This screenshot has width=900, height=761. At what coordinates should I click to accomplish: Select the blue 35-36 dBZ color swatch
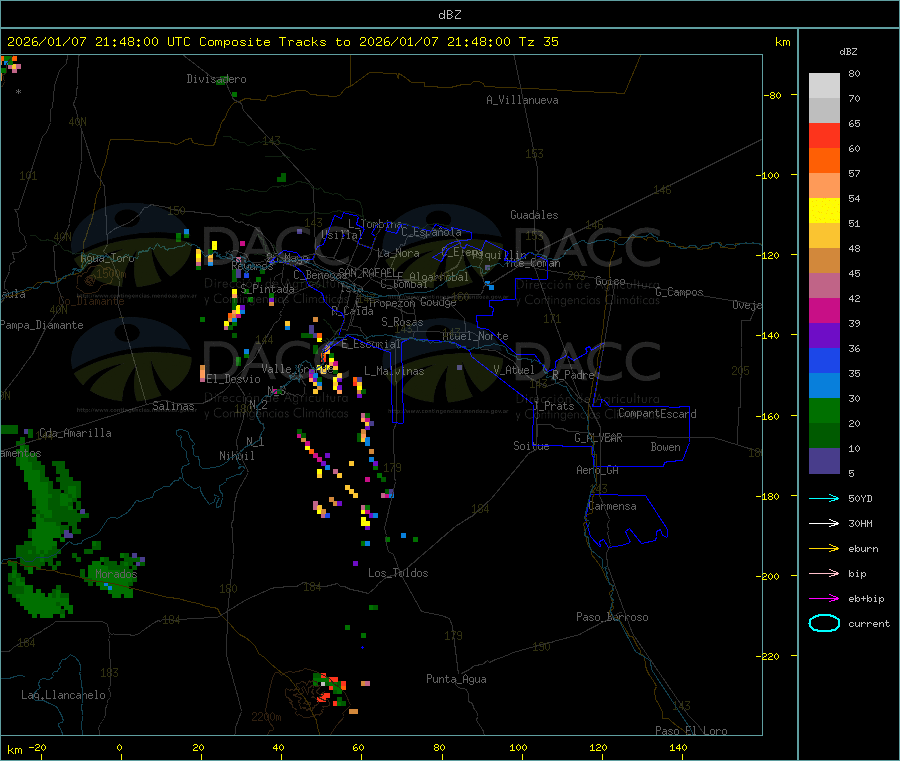click(824, 360)
